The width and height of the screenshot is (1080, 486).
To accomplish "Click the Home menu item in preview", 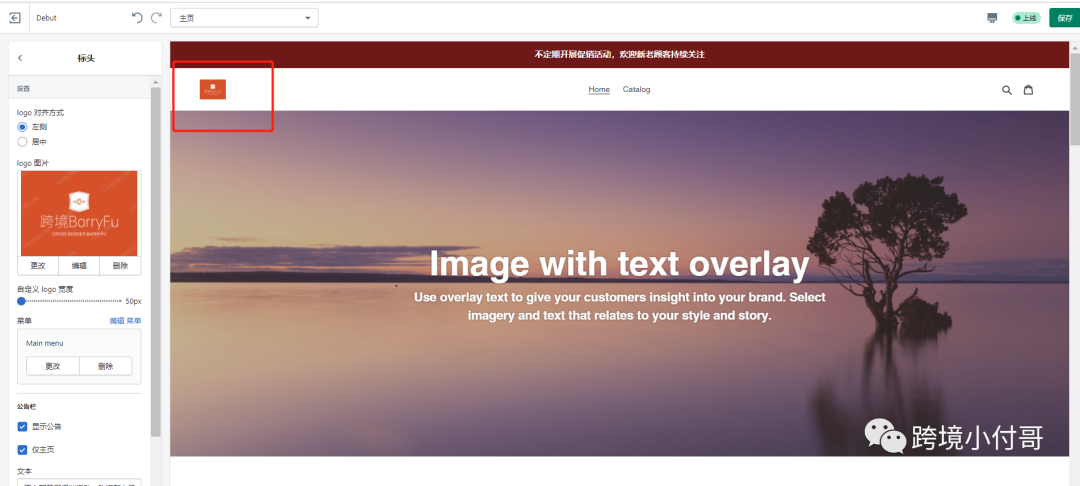I will [599, 89].
